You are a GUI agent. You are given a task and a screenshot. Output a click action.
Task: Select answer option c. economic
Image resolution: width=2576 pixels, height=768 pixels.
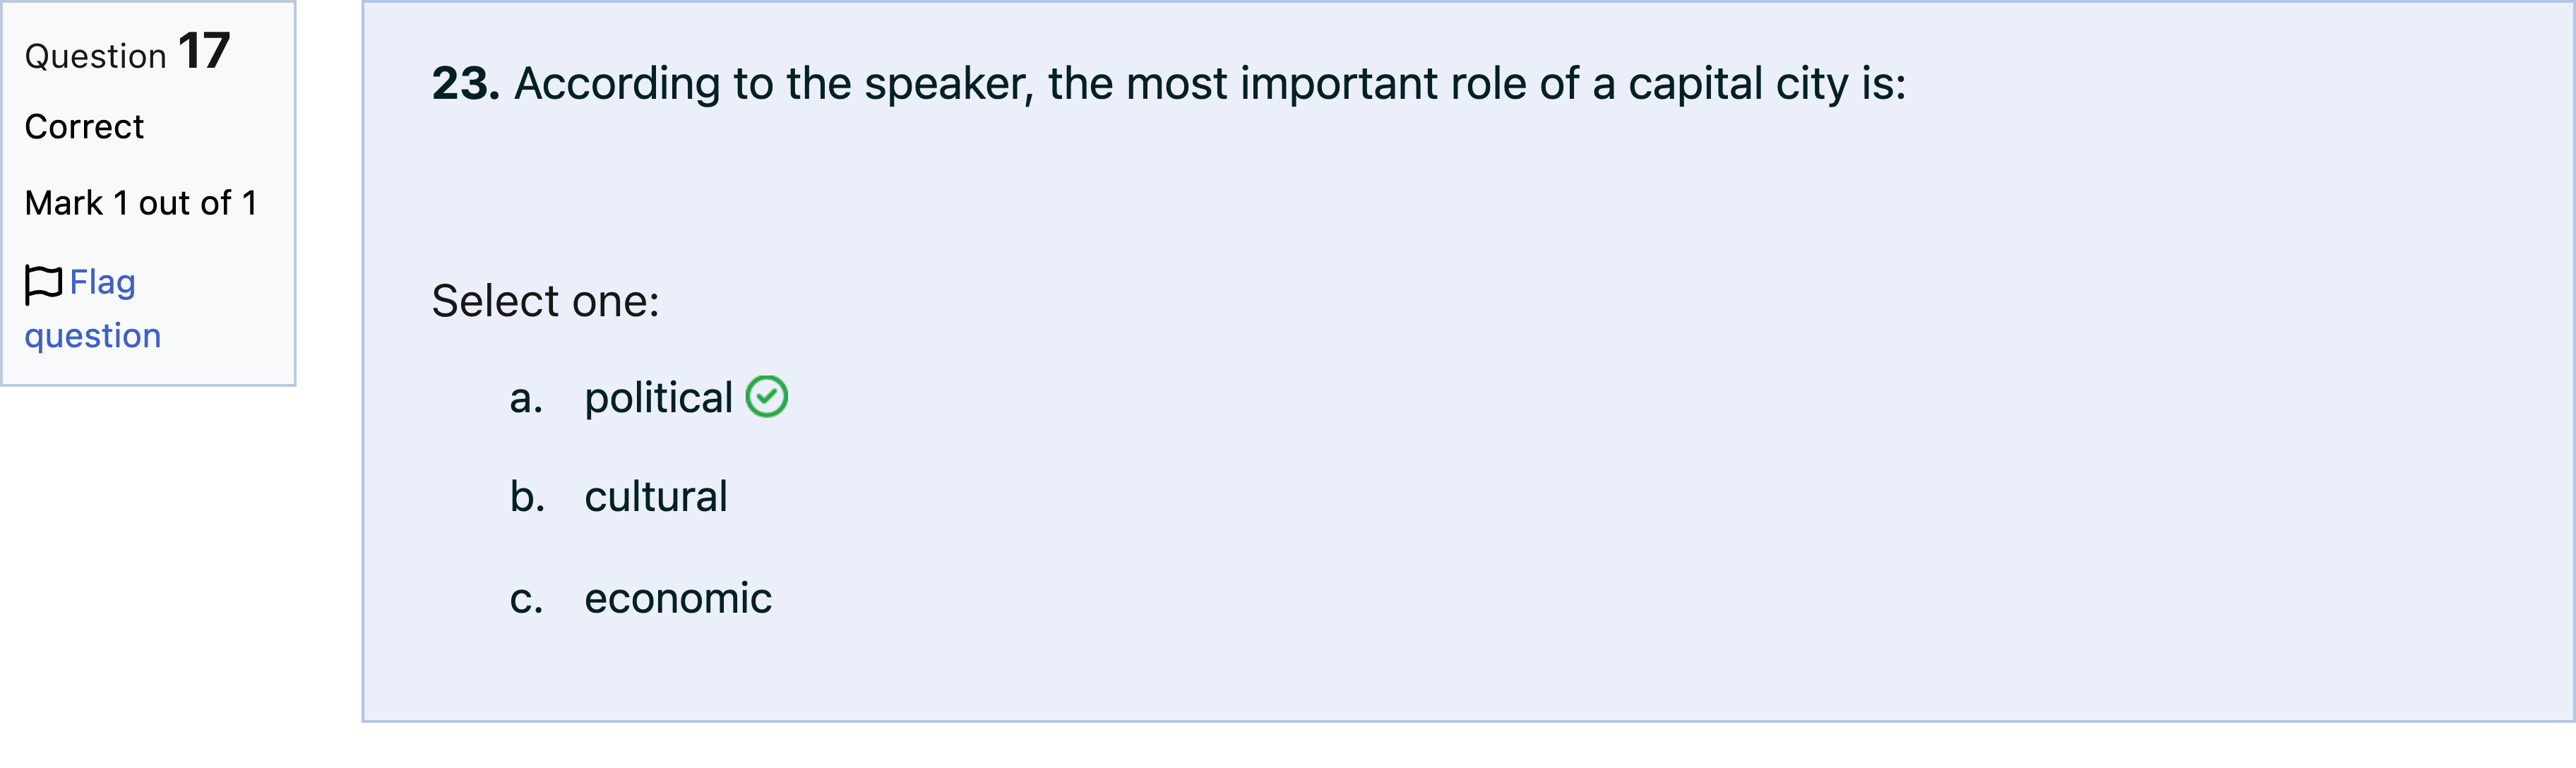tap(640, 598)
